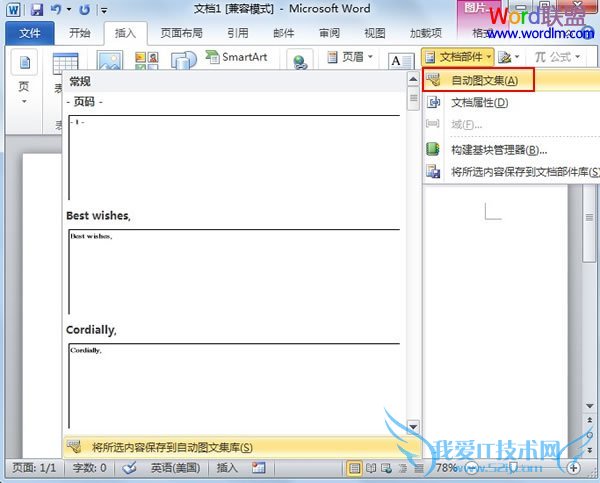Open the Undo history dropdown arrow
The width and height of the screenshot is (600, 483).
pyautogui.click(x=69, y=9)
